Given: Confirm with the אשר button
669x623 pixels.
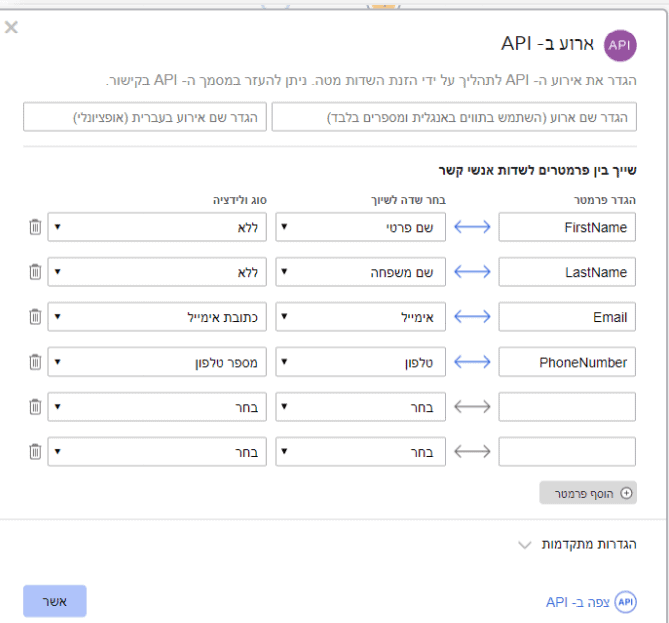Looking at the screenshot, I should point(55,601).
